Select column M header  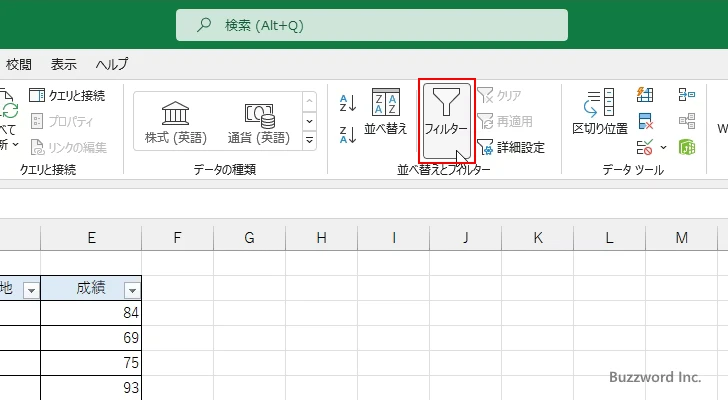pos(681,238)
